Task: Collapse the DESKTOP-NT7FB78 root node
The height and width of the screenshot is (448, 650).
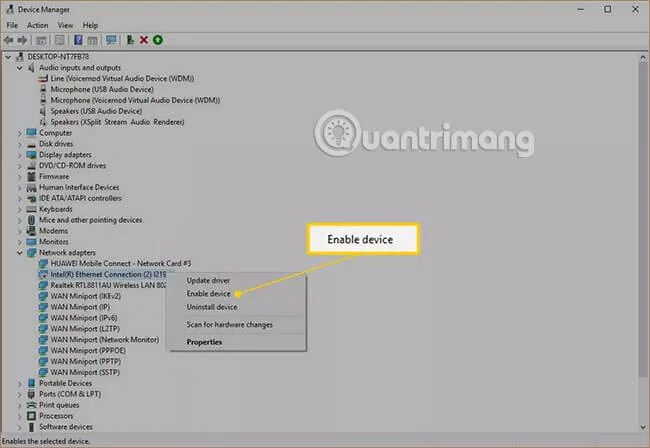Action: tap(8, 57)
